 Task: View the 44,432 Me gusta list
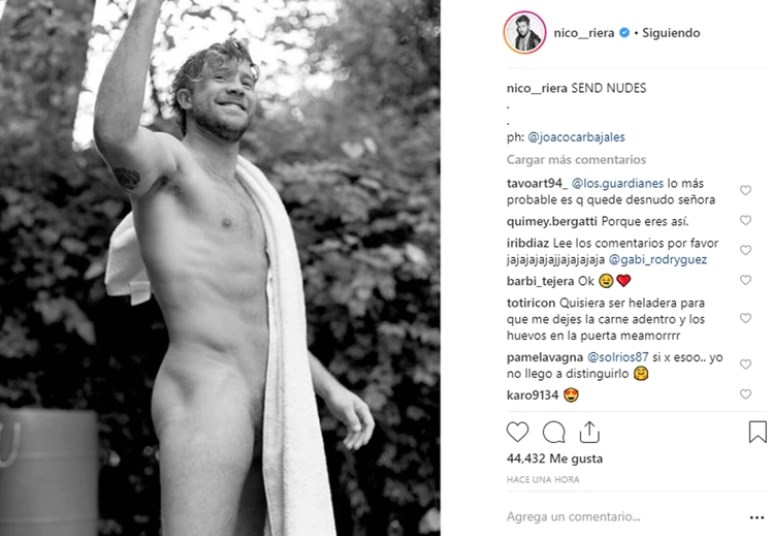[x=554, y=459]
